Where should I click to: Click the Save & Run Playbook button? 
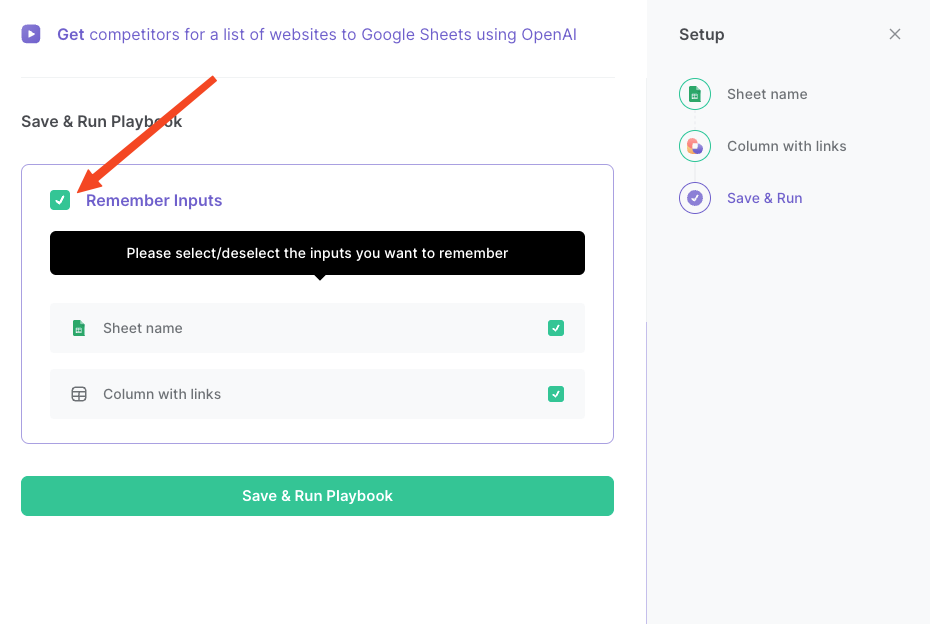tap(317, 496)
